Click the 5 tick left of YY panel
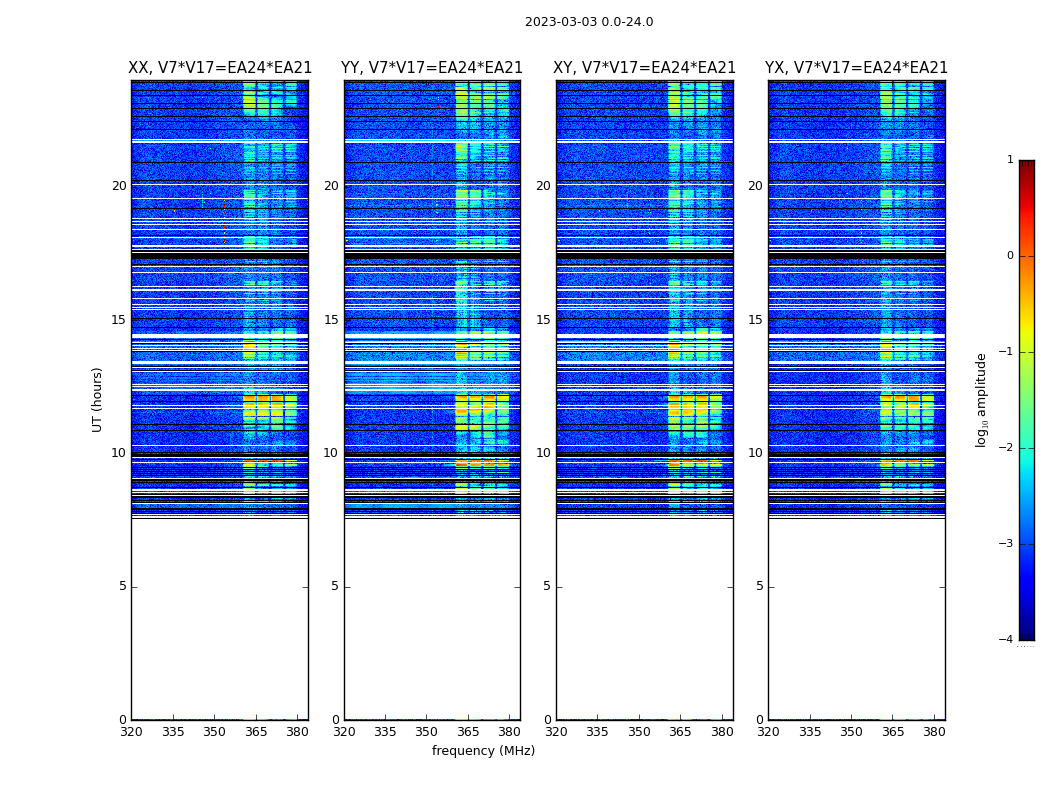 (x=335, y=586)
